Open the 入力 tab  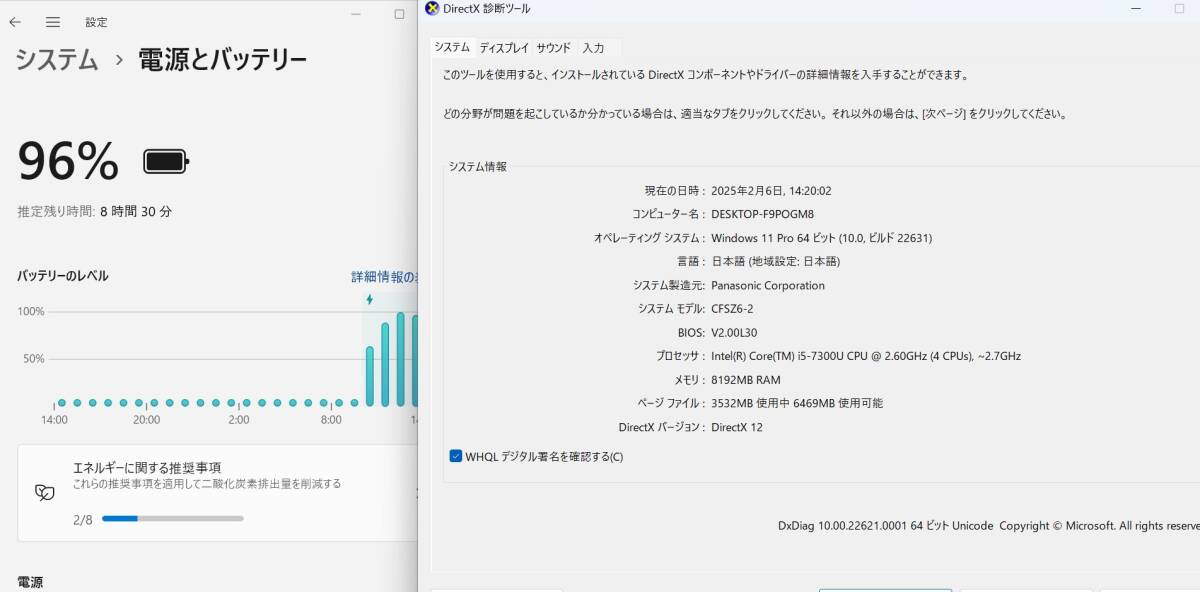[x=593, y=47]
